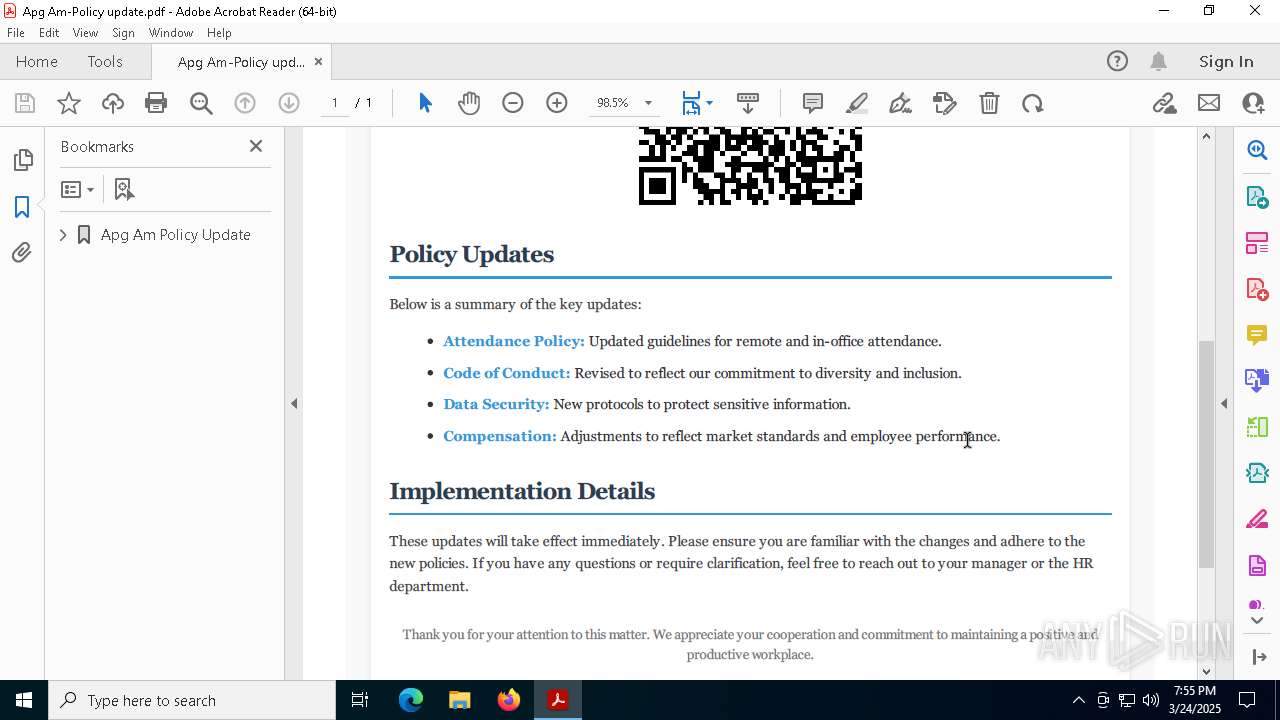1280x720 pixels.
Task: Click the share with others icon
Action: tap(1253, 103)
